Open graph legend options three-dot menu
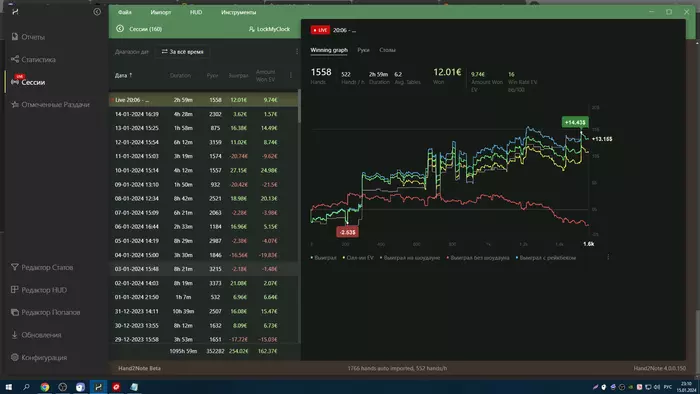700x394 pixels. 608,257
